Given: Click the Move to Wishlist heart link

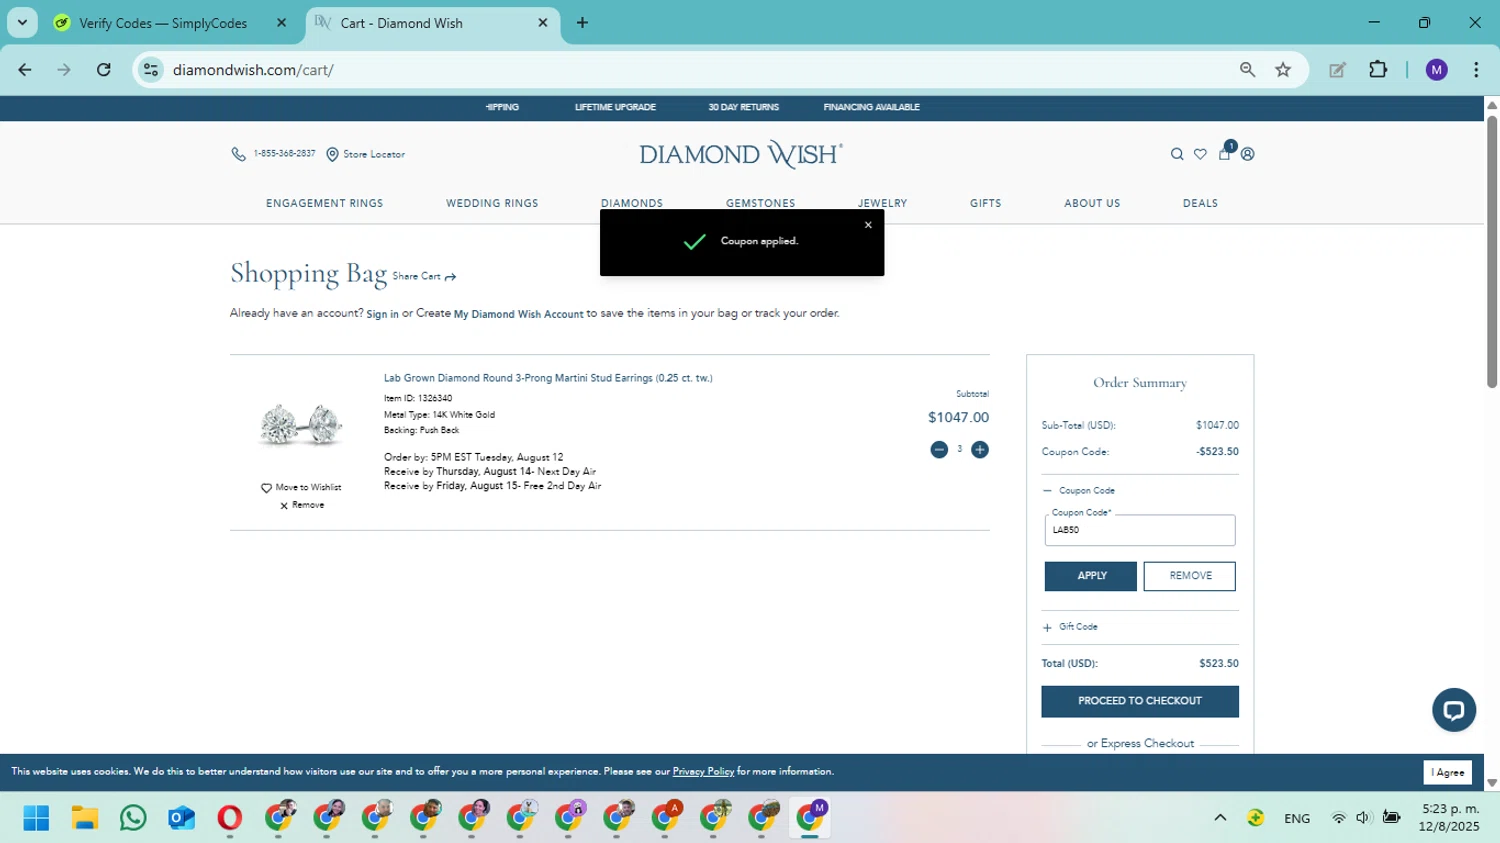Looking at the screenshot, I should pos(301,488).
